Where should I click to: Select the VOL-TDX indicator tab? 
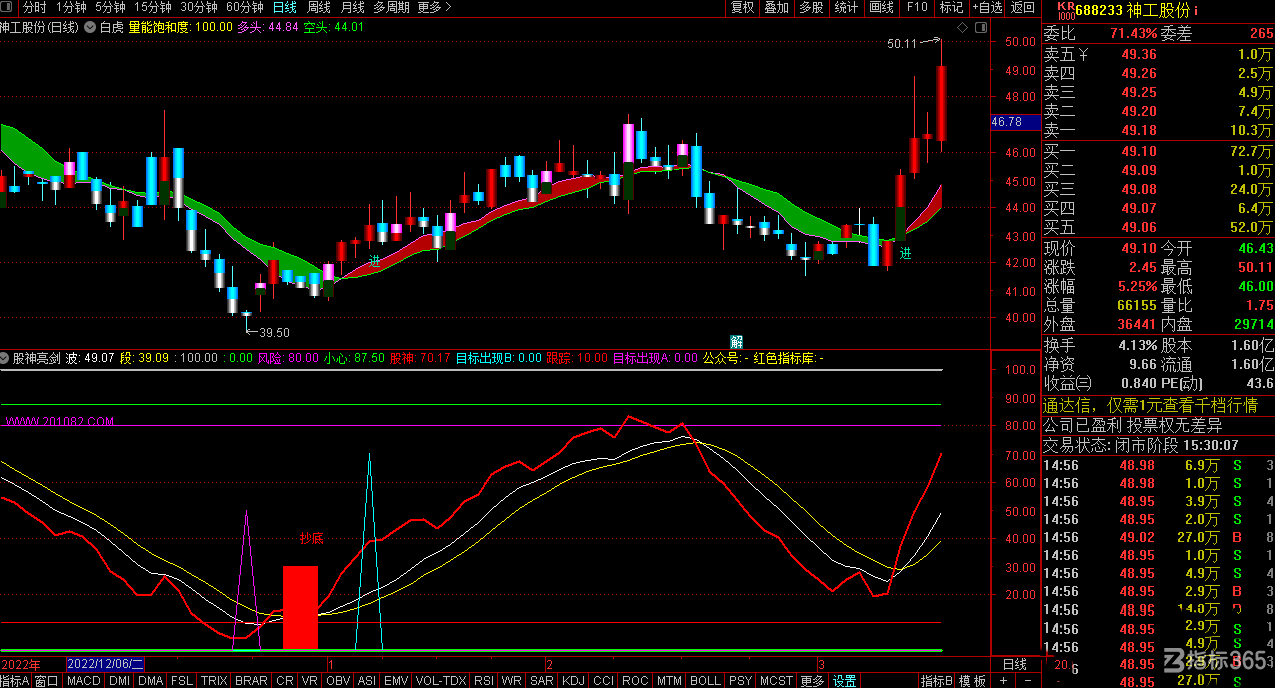(441, 681)
